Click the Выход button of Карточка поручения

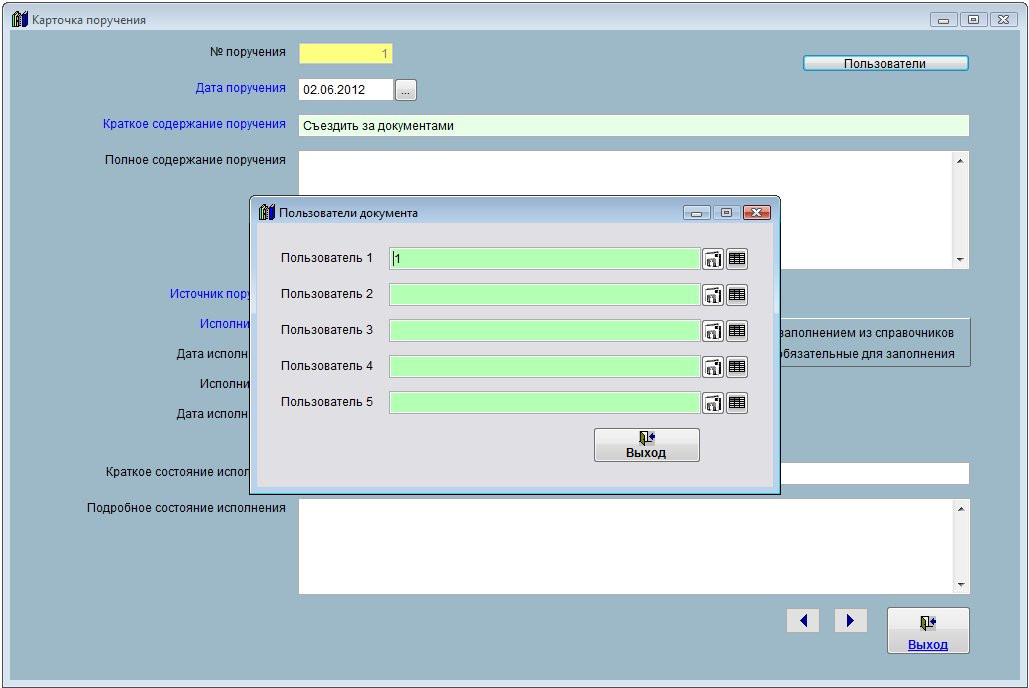927,631
